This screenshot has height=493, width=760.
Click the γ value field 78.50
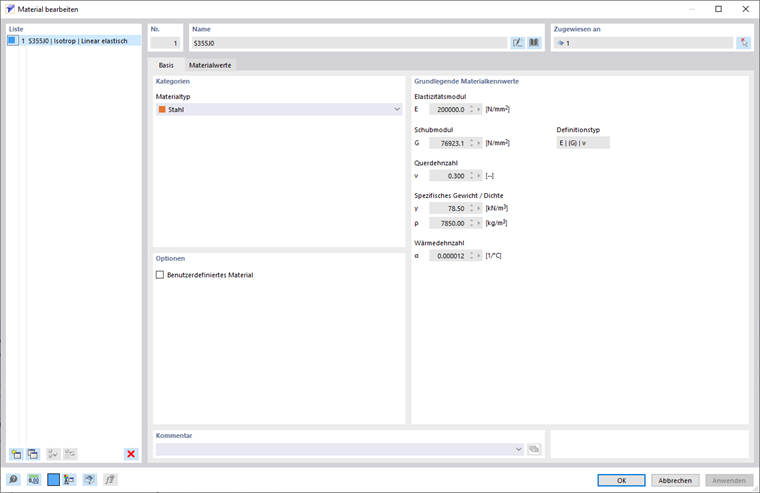[x=449, y=208]
